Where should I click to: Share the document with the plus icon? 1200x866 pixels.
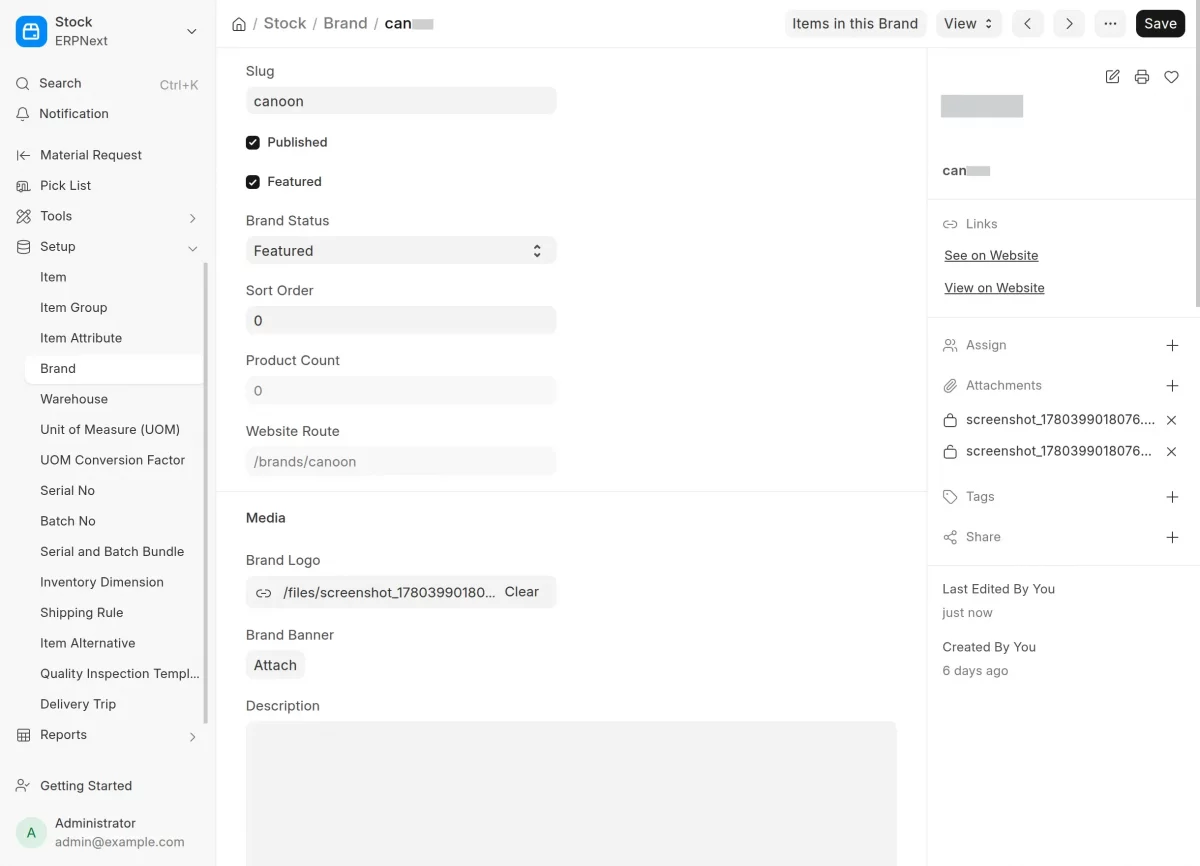pyautogui.click(x=1172, y=538)
